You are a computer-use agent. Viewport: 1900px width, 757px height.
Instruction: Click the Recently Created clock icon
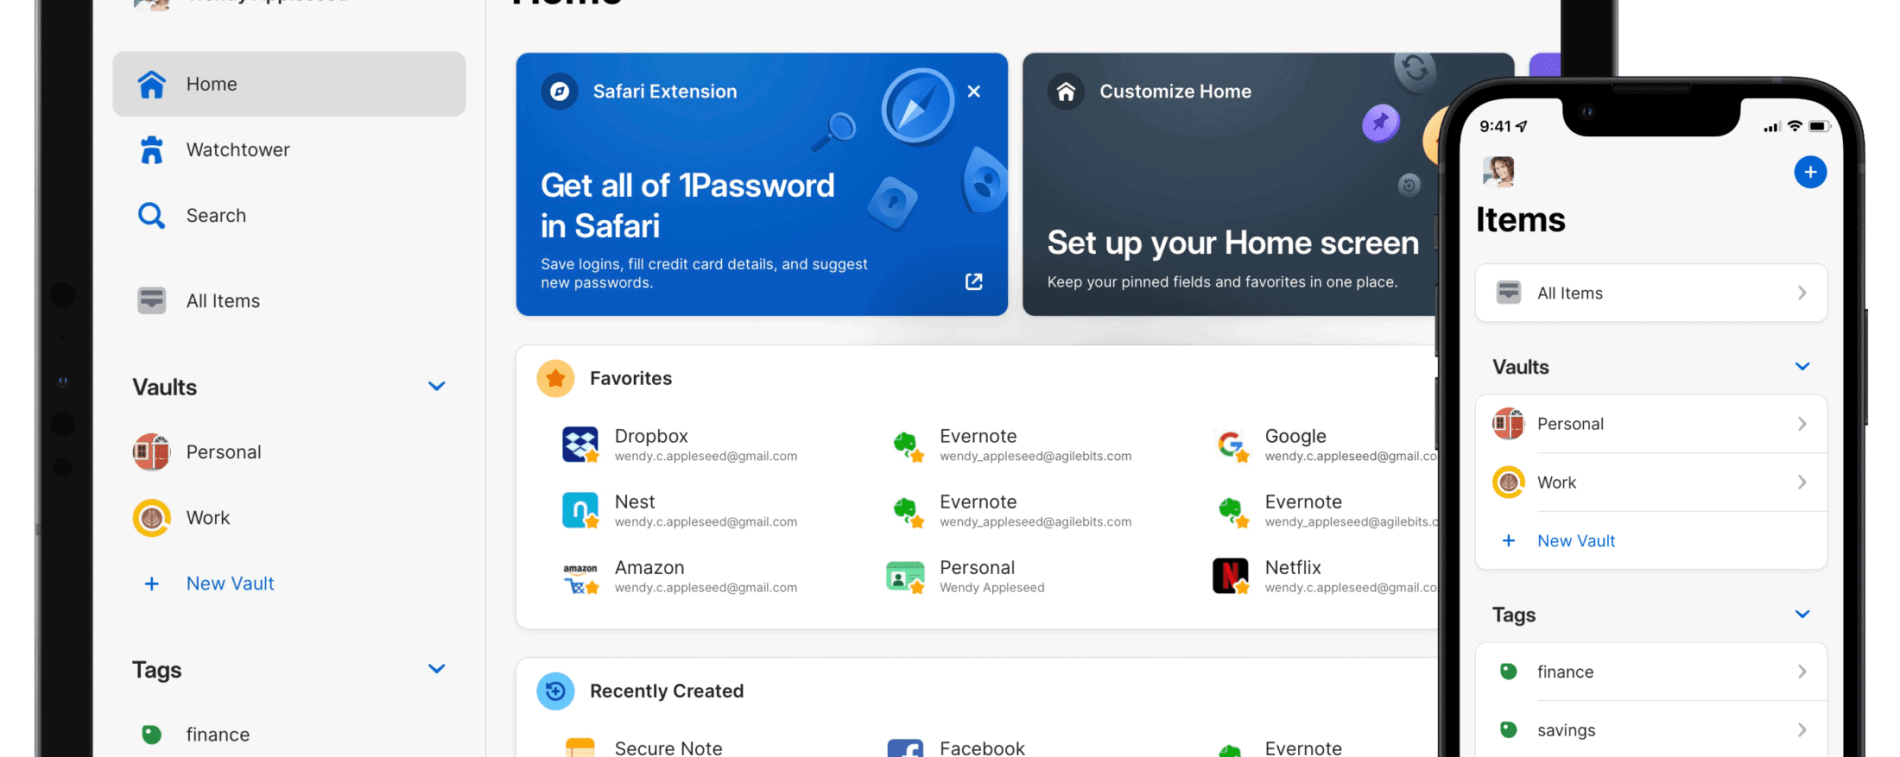[556, 691]
